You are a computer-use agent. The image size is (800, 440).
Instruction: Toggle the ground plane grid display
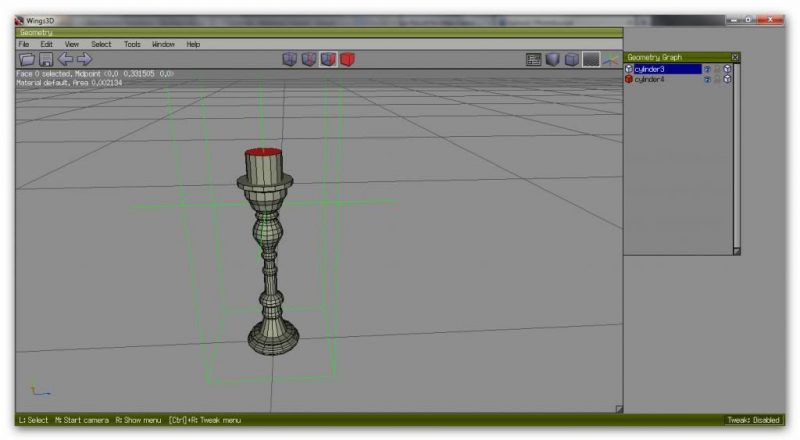591,60
